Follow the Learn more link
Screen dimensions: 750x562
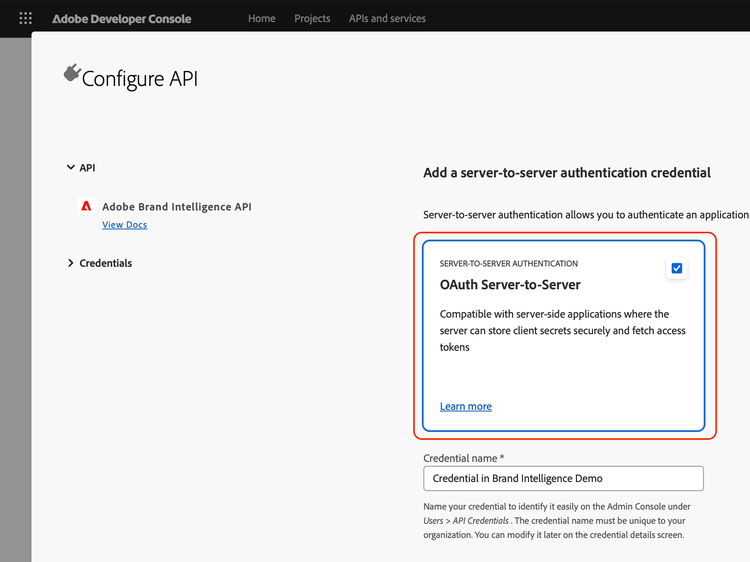tap(465, 407)
